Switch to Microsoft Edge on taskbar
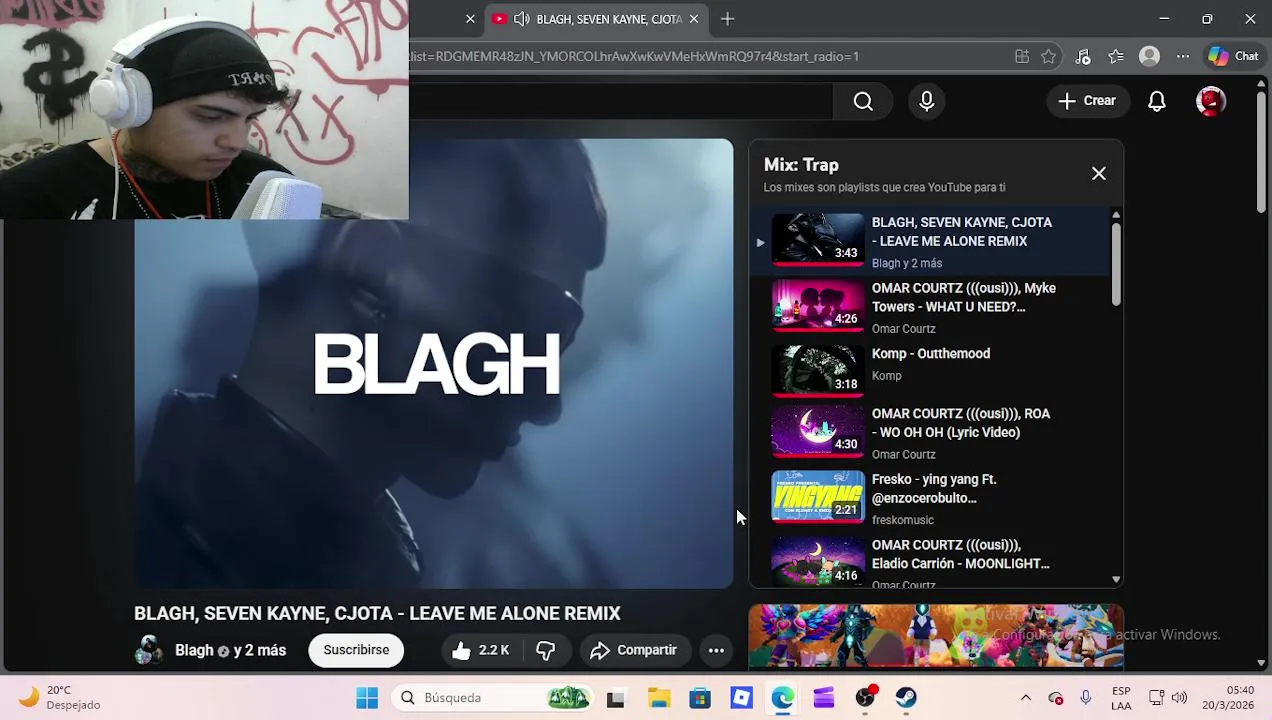The height and width of the screenshot is (720, 1272). pyautogui.click(x=782, y=698)
